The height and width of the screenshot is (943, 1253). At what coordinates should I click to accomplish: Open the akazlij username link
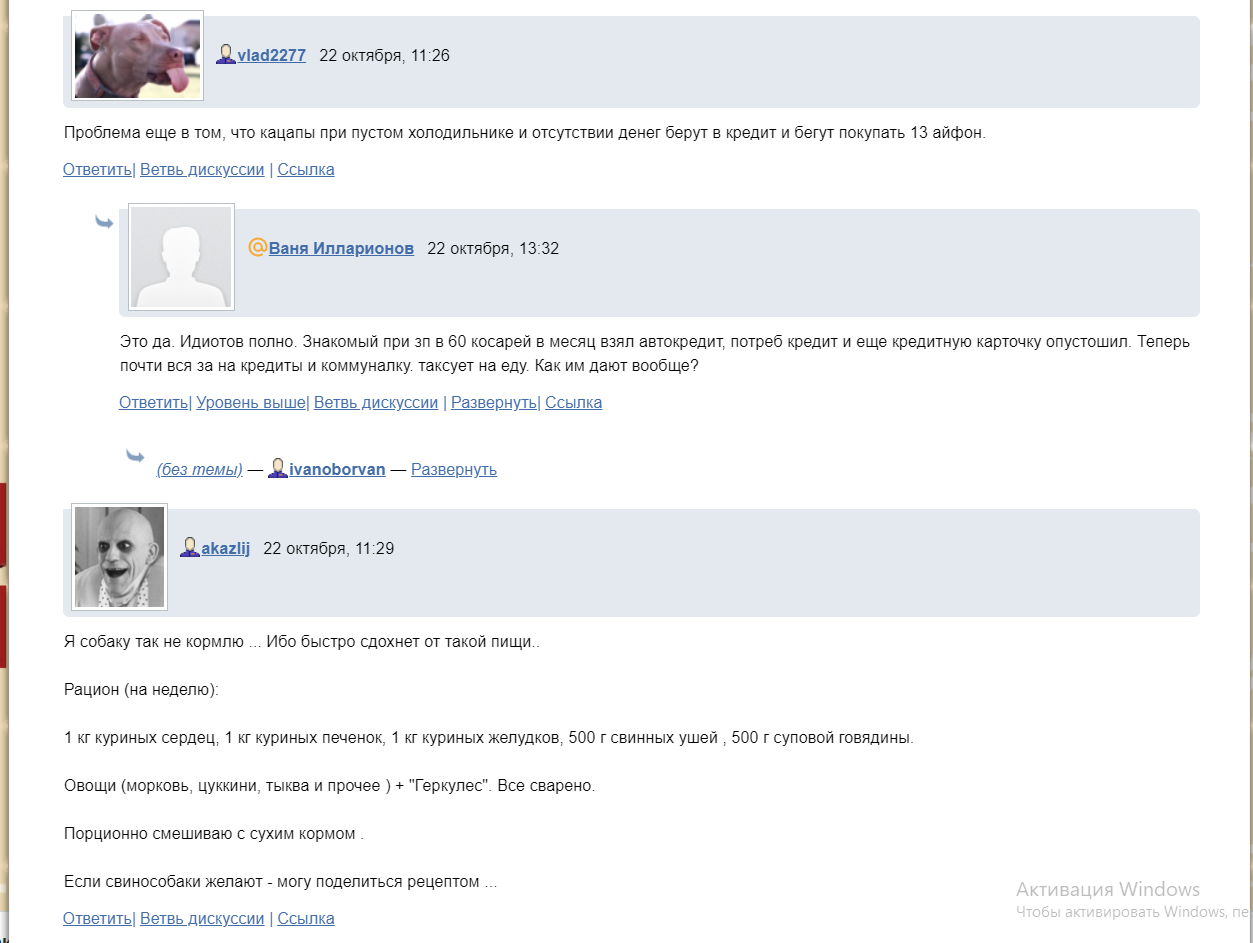coord(226,548)
